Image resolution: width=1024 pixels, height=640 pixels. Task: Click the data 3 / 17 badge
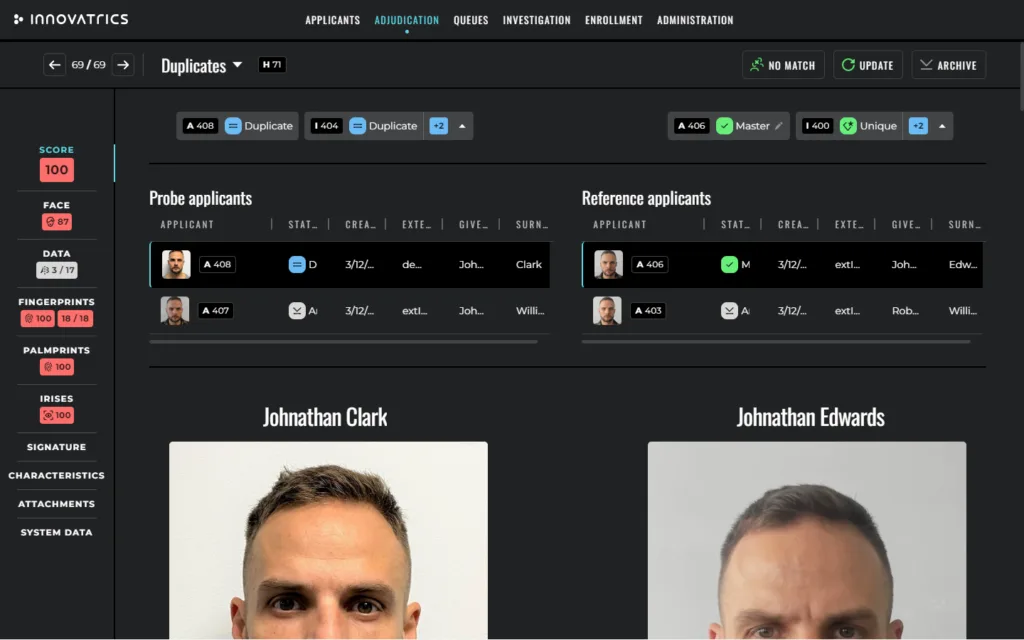[57, 270]
